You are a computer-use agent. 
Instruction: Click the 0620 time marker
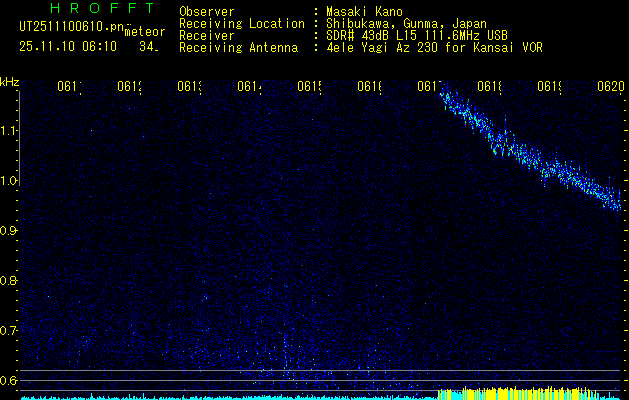coord(611,86)
